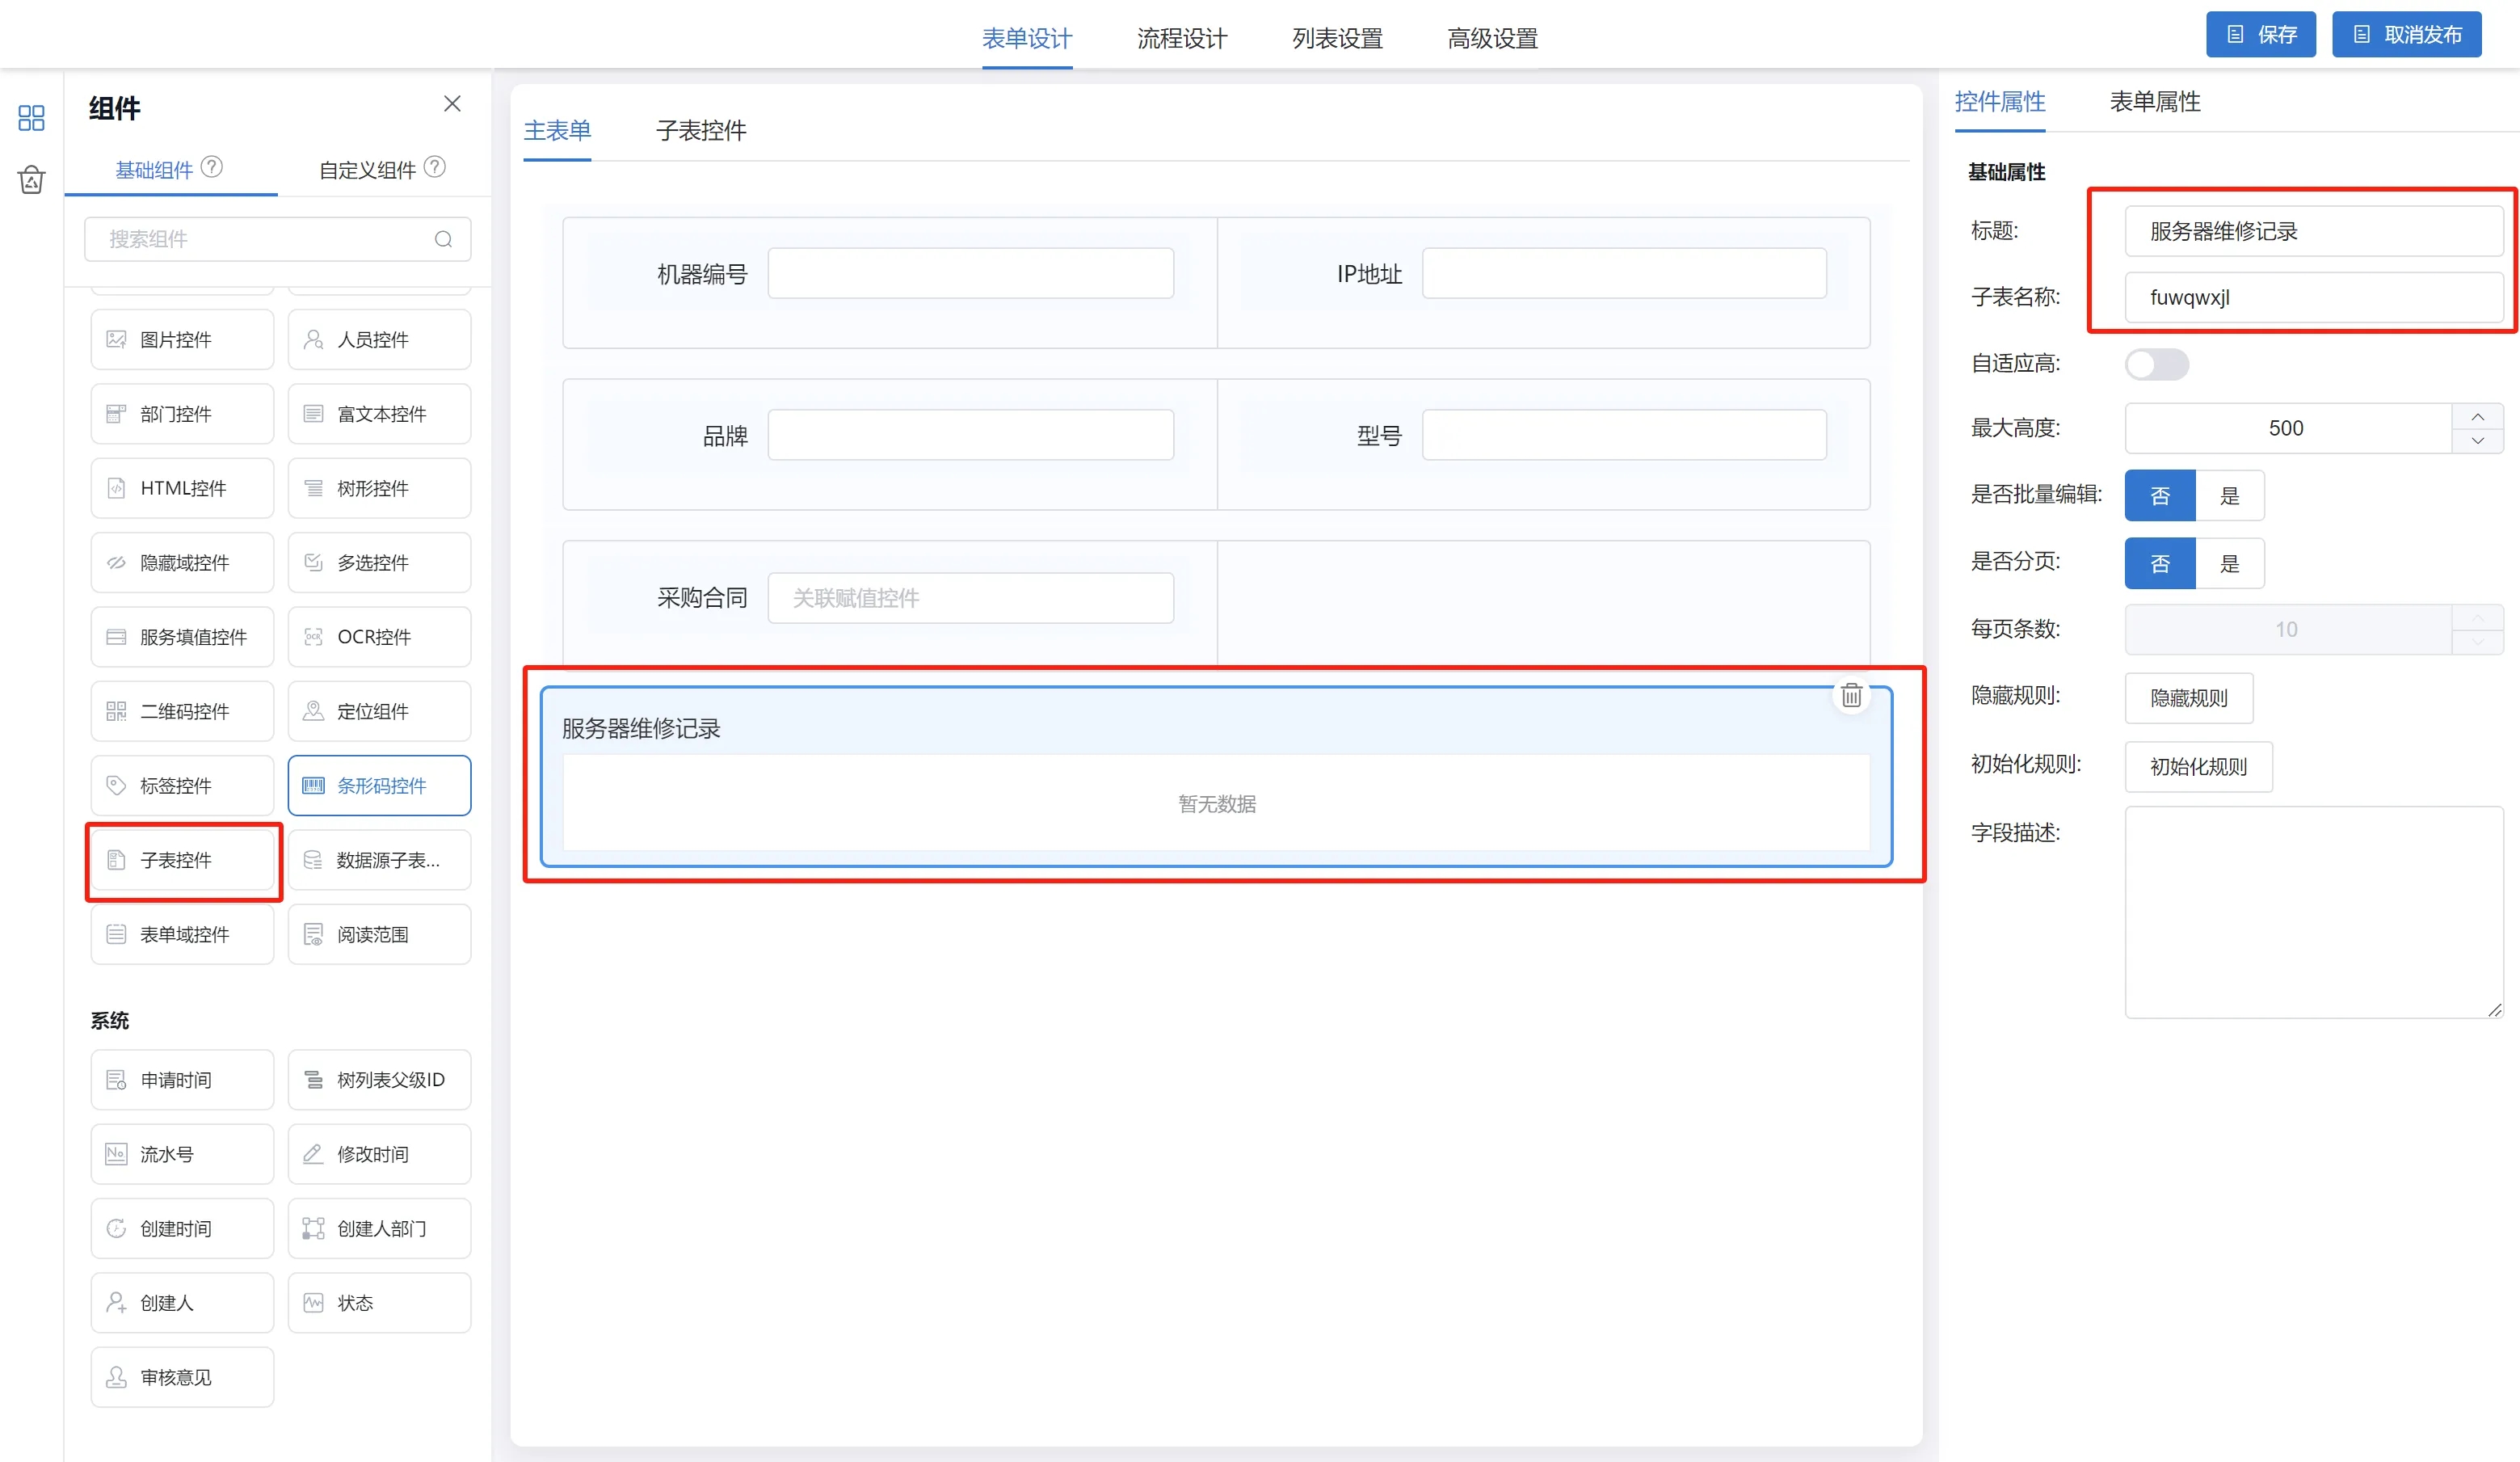The height and width of the screenshot is (1462, 2520).
Task: Open the 隐藏规则 button
Action: tap(2188, 698)
